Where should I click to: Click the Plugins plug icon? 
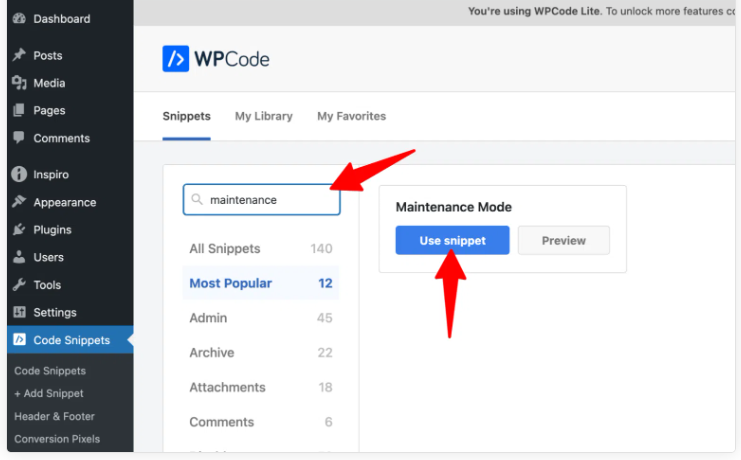(x=19, y=230)
